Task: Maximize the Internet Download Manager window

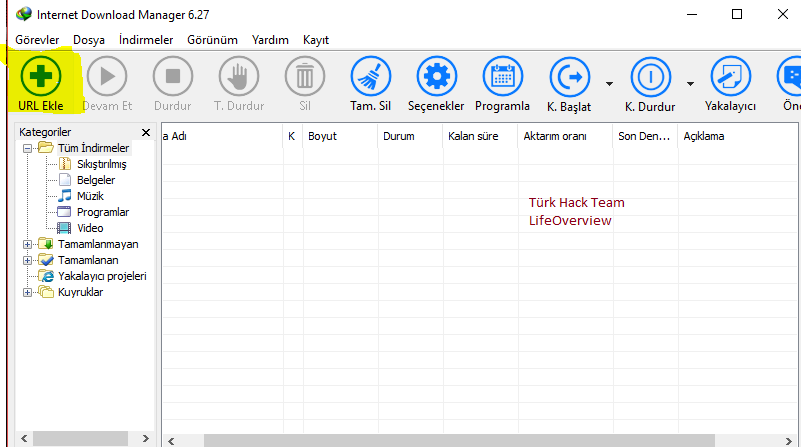Action: [737, 14]
